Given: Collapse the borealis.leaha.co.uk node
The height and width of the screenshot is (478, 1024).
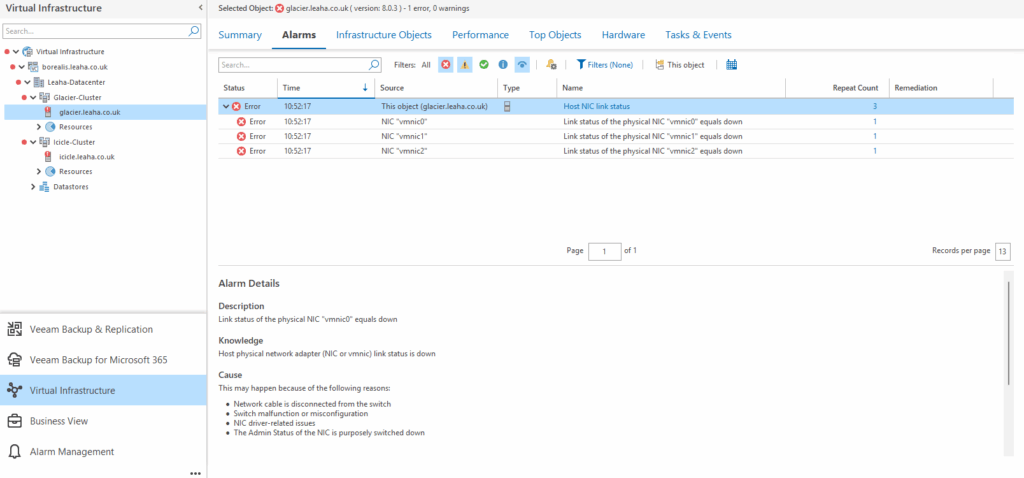Looking at the screenshot, I should (x=21, y=67).
